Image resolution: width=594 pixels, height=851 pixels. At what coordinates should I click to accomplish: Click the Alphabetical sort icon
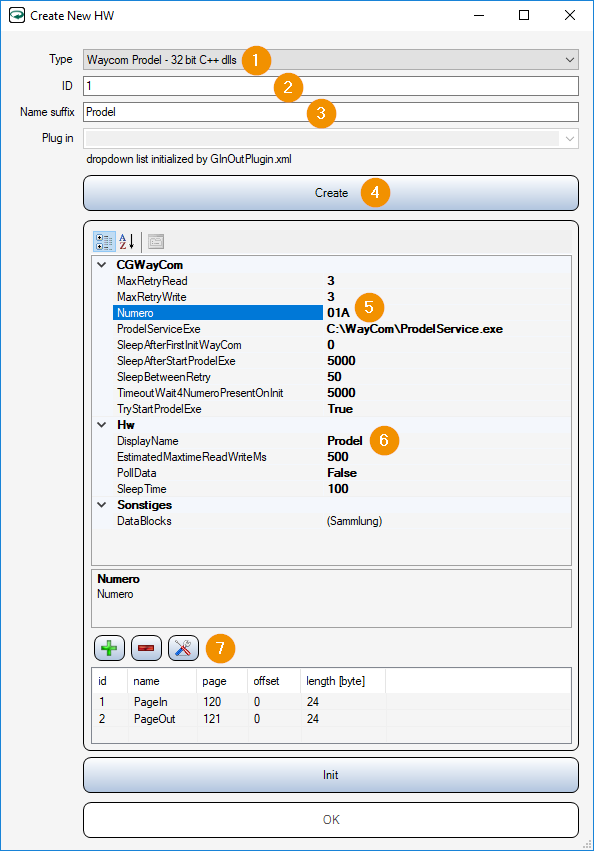pyautogui.click(x=127, y=242)
